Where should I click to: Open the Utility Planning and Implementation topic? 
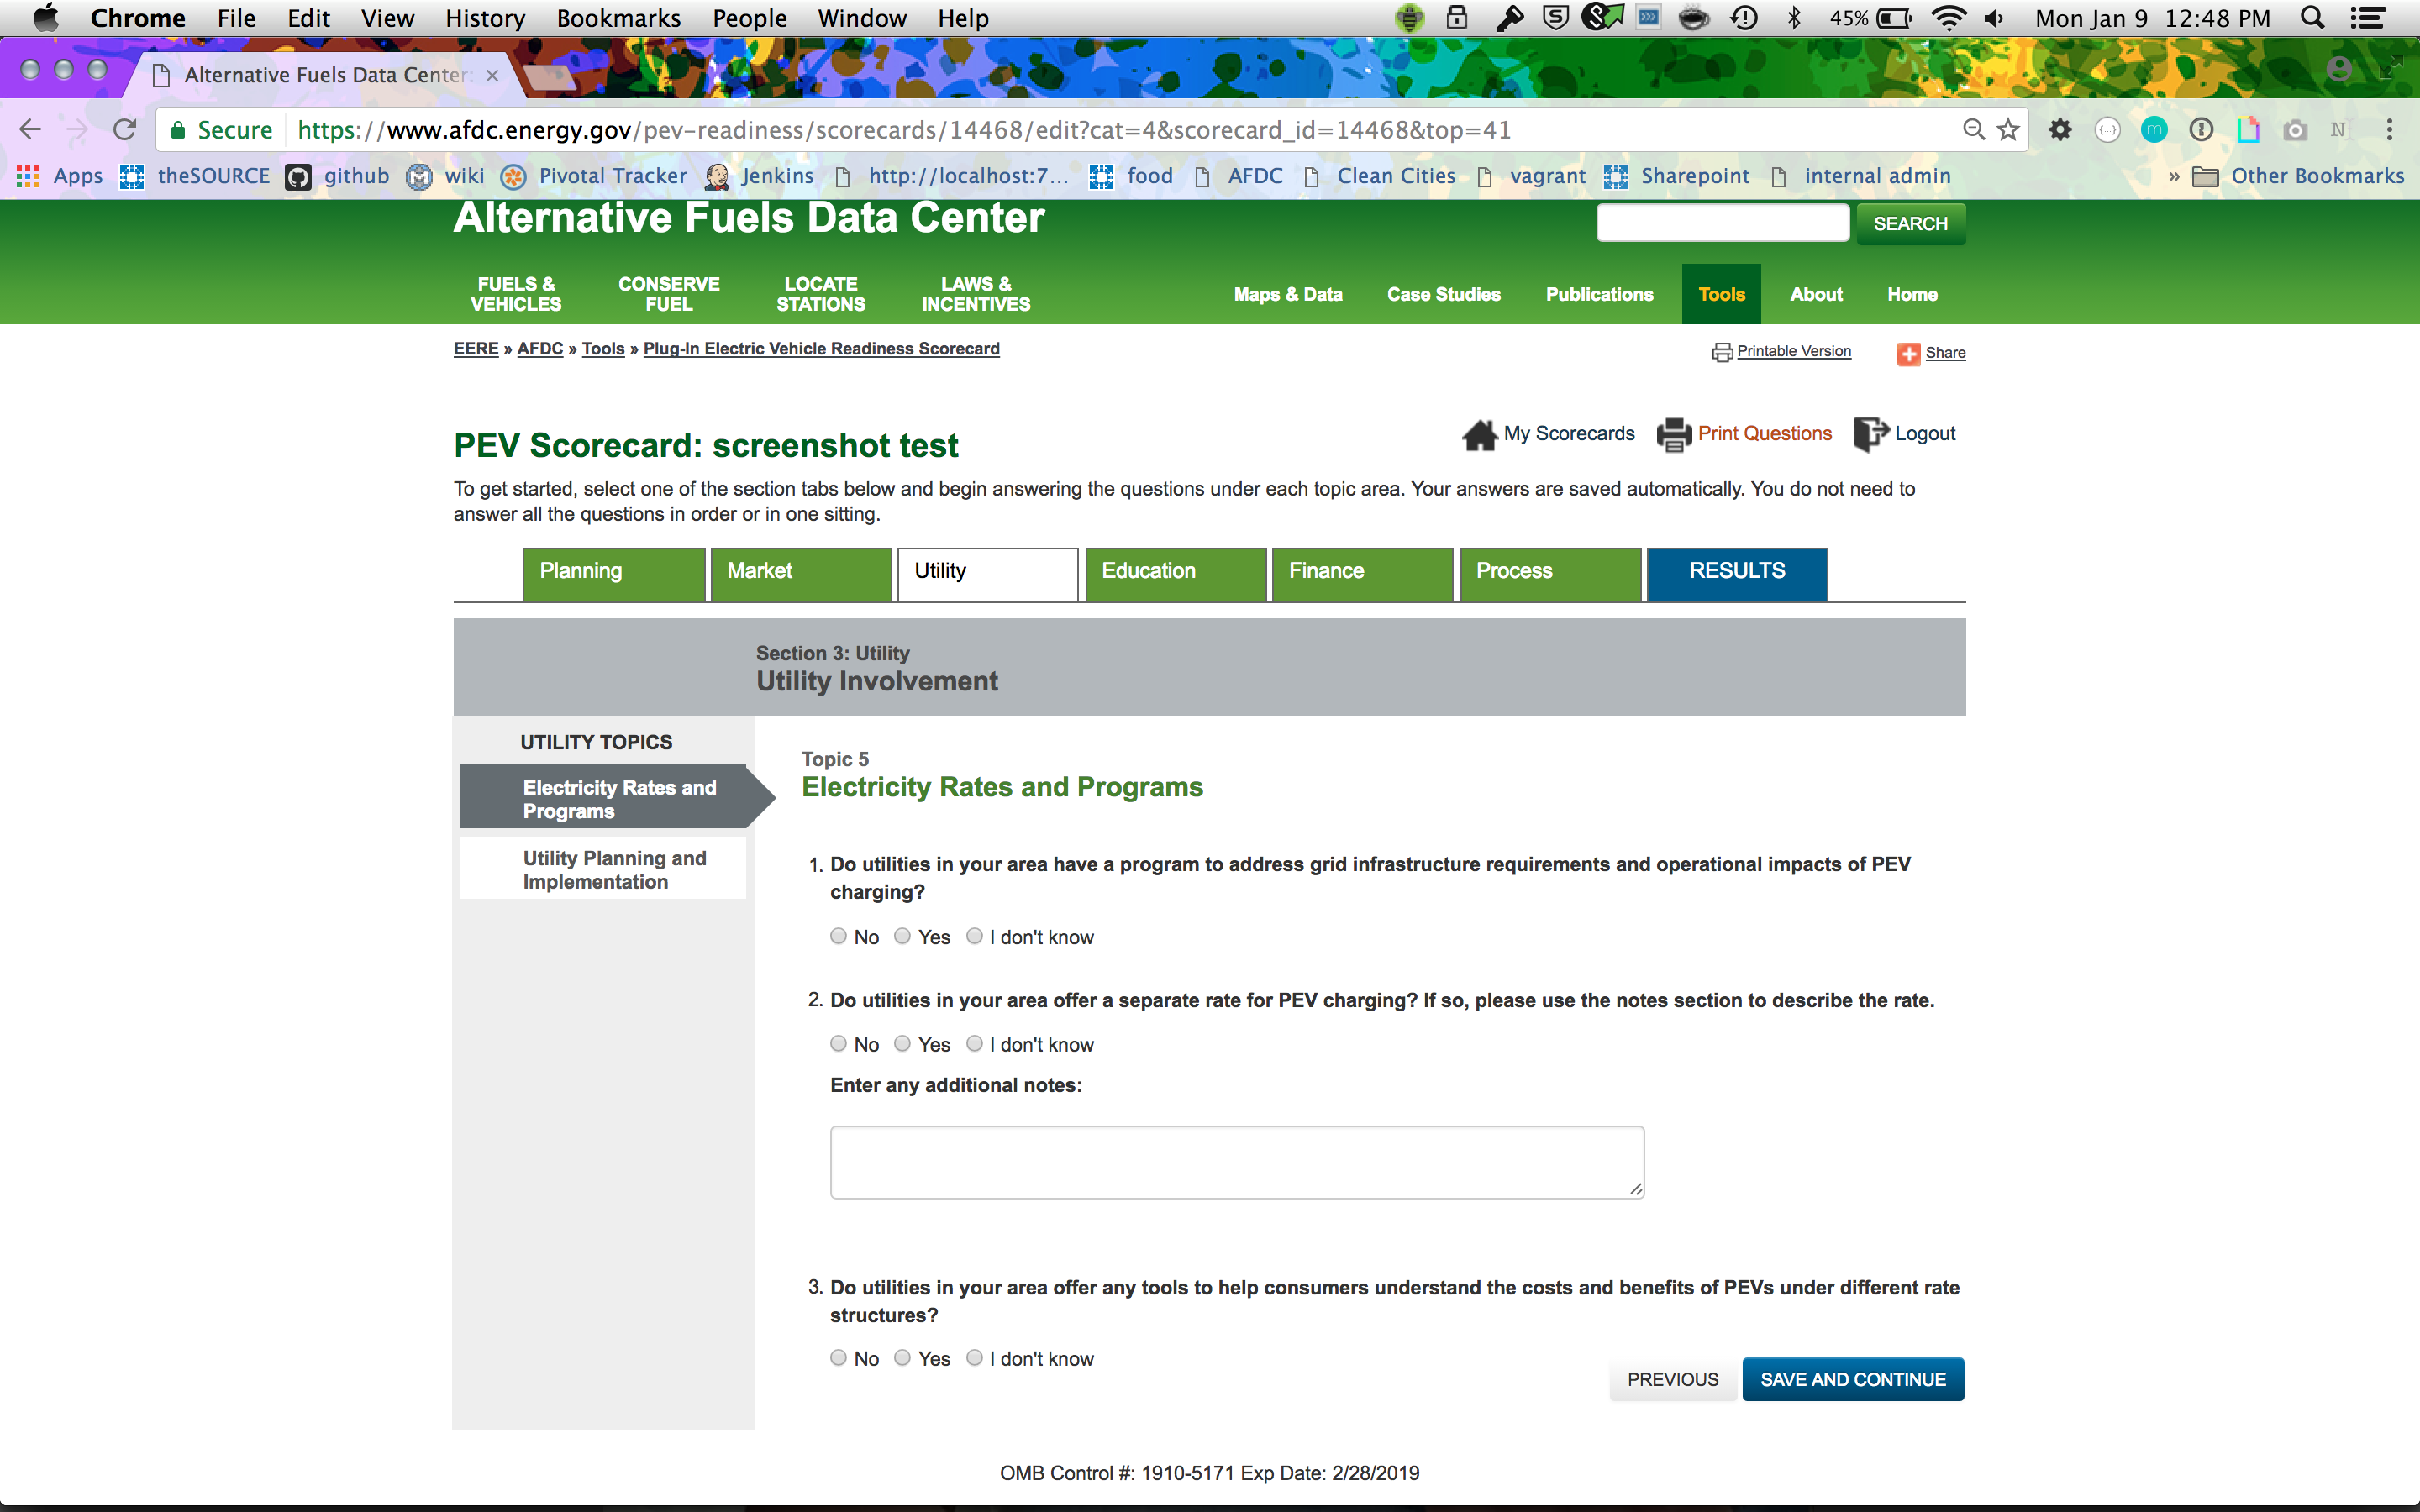tap(614, 869)
